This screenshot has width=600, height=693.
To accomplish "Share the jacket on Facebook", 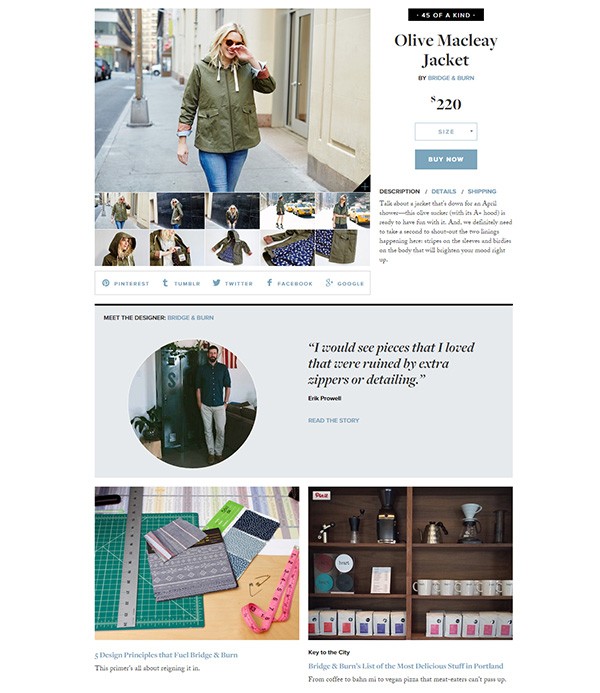I will [x=289, y=283].
